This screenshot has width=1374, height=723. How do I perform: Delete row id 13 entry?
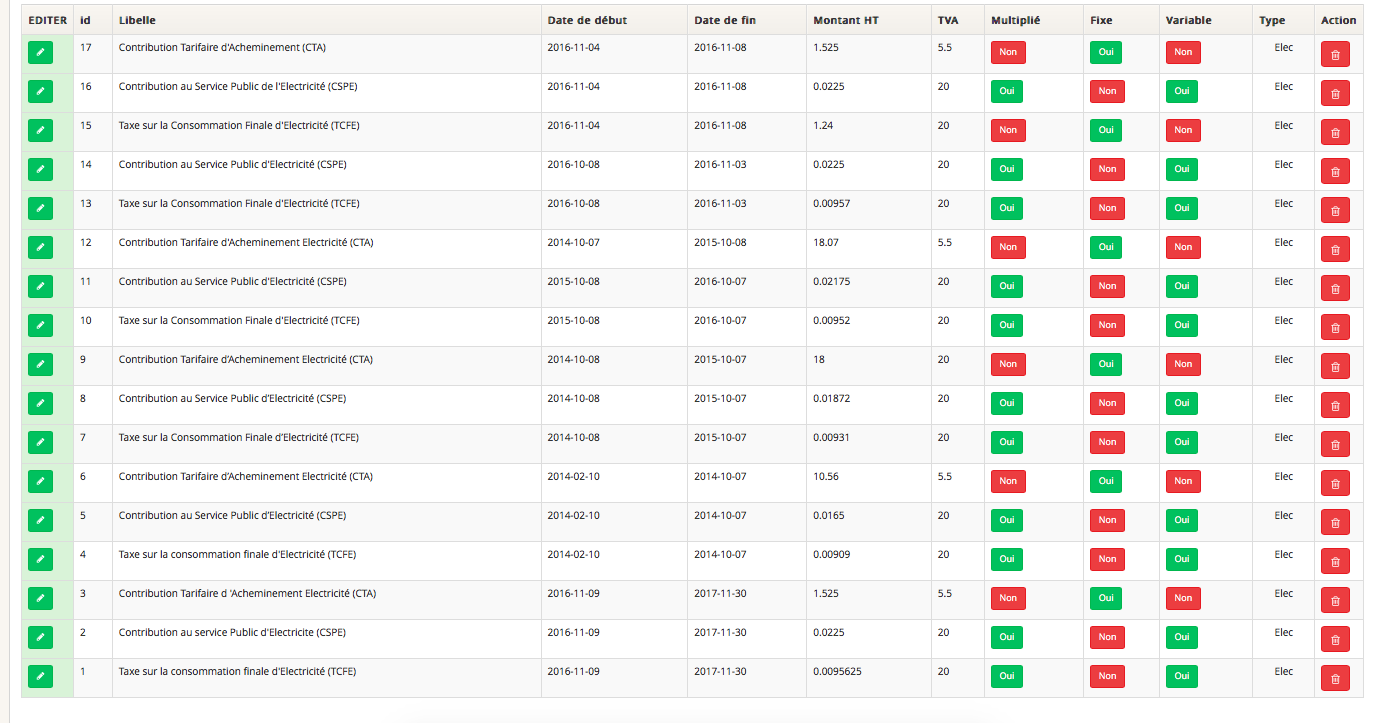[x=1335, y=211]
